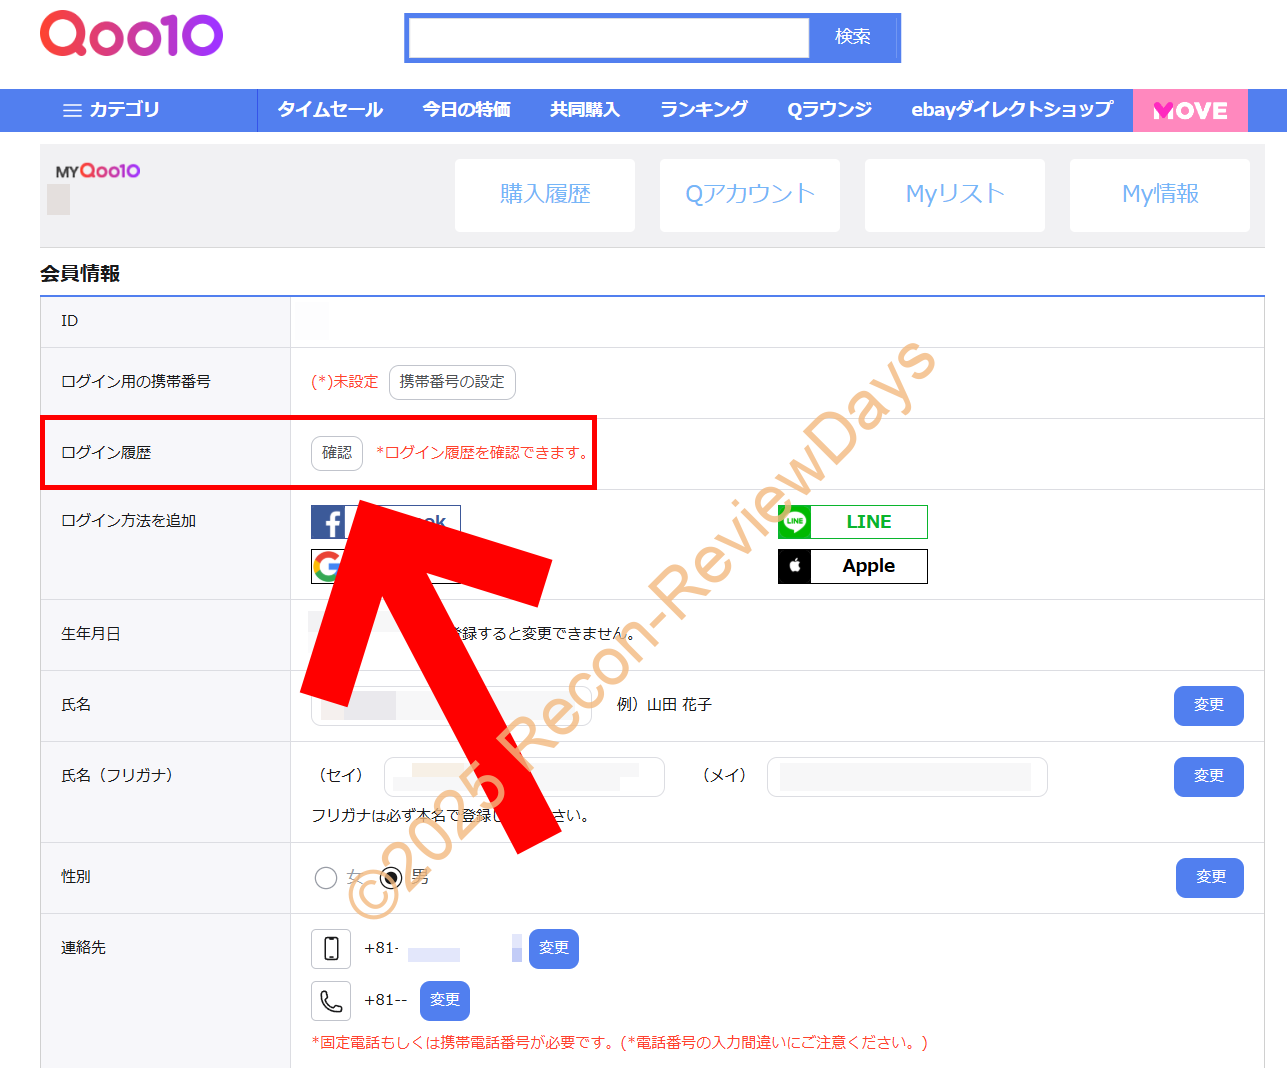The height and width of the screenshot is (1068, 1287).
Task: Switch to the My情報 tab
Action: [x=1159, y=195]
